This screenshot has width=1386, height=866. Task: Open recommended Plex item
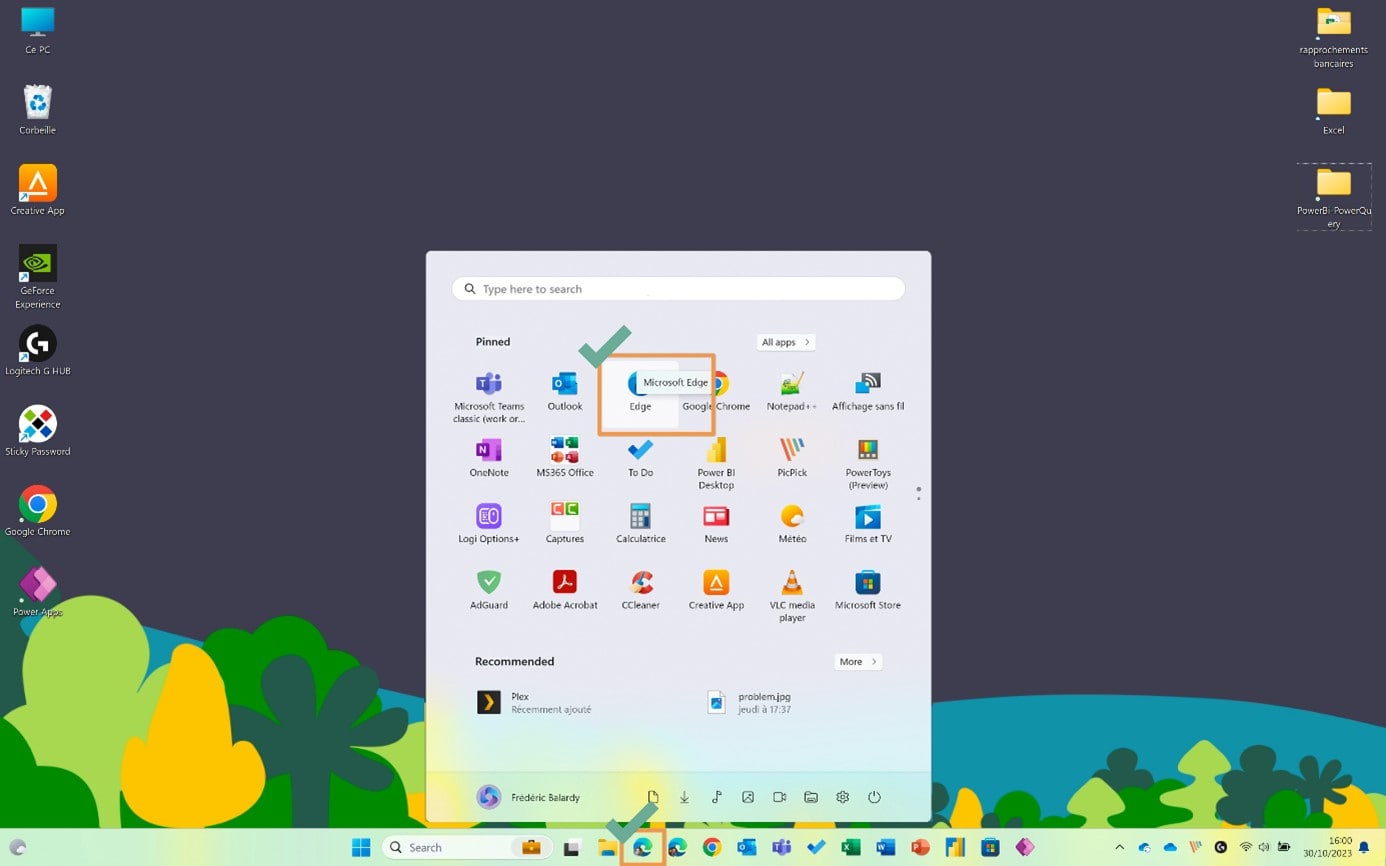point(535,703)
